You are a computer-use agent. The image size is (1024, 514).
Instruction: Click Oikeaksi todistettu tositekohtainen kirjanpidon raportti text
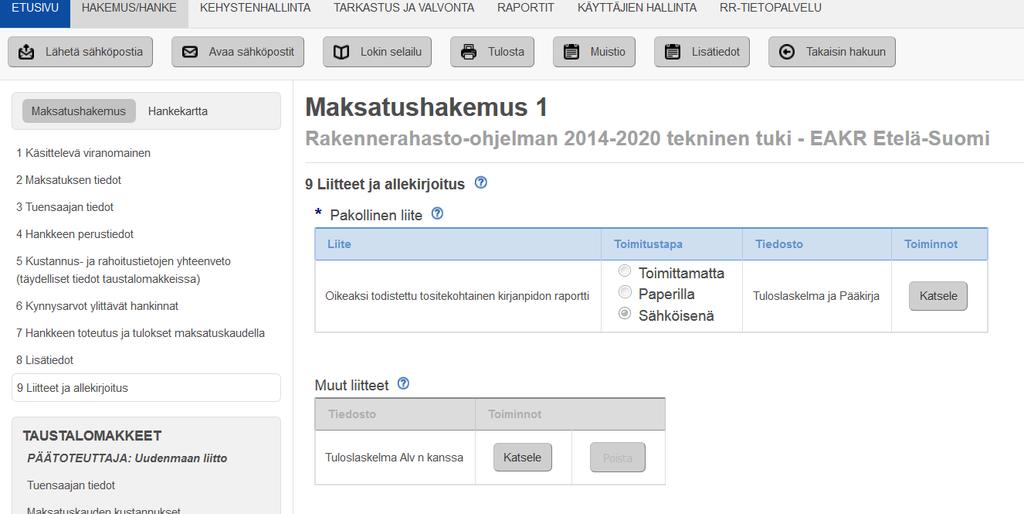(457, 296)
